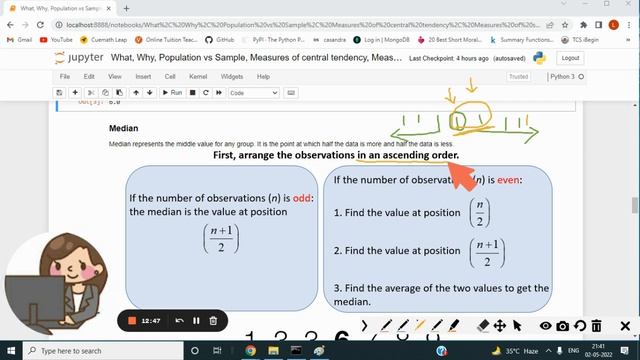
Task: Move selected cell down with down arrow
Action: pos(150,93)
